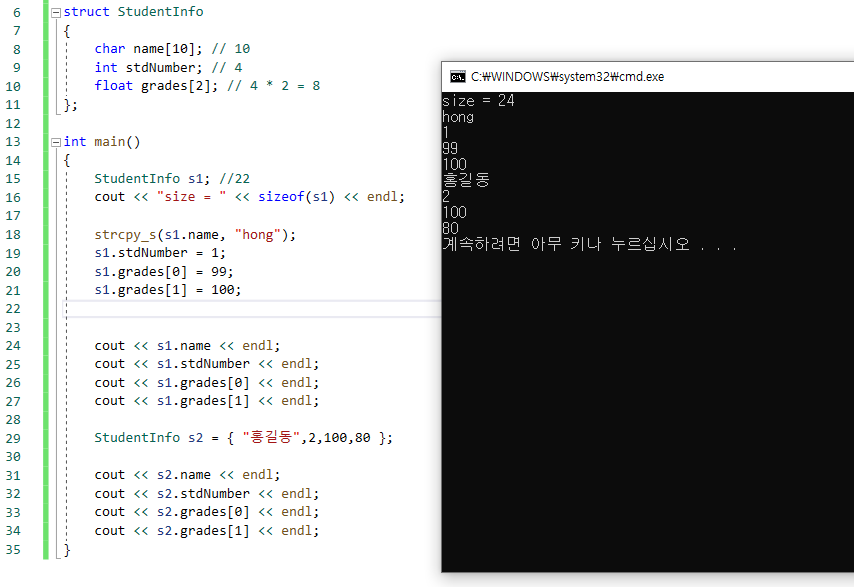Screen dimensions: 854x587
Task: Click the '//22' comment on line 15
Action: tap(235, 179)
